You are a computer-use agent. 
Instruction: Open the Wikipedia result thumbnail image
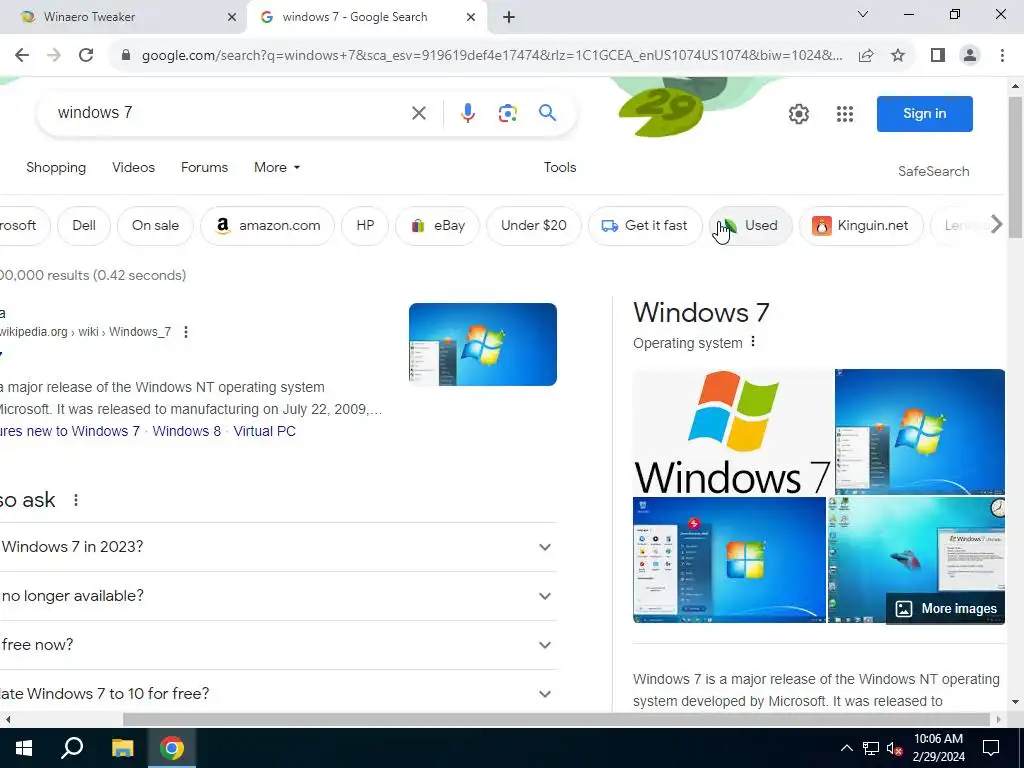(x=483, y=344)
